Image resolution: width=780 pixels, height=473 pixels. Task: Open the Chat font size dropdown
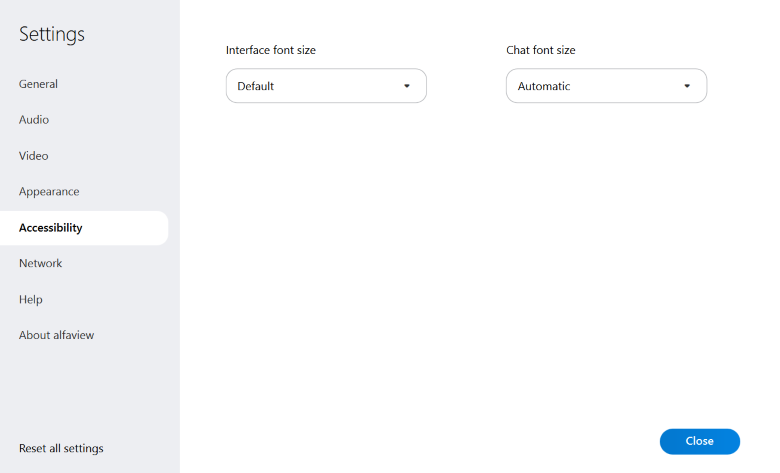coord(606,86)
